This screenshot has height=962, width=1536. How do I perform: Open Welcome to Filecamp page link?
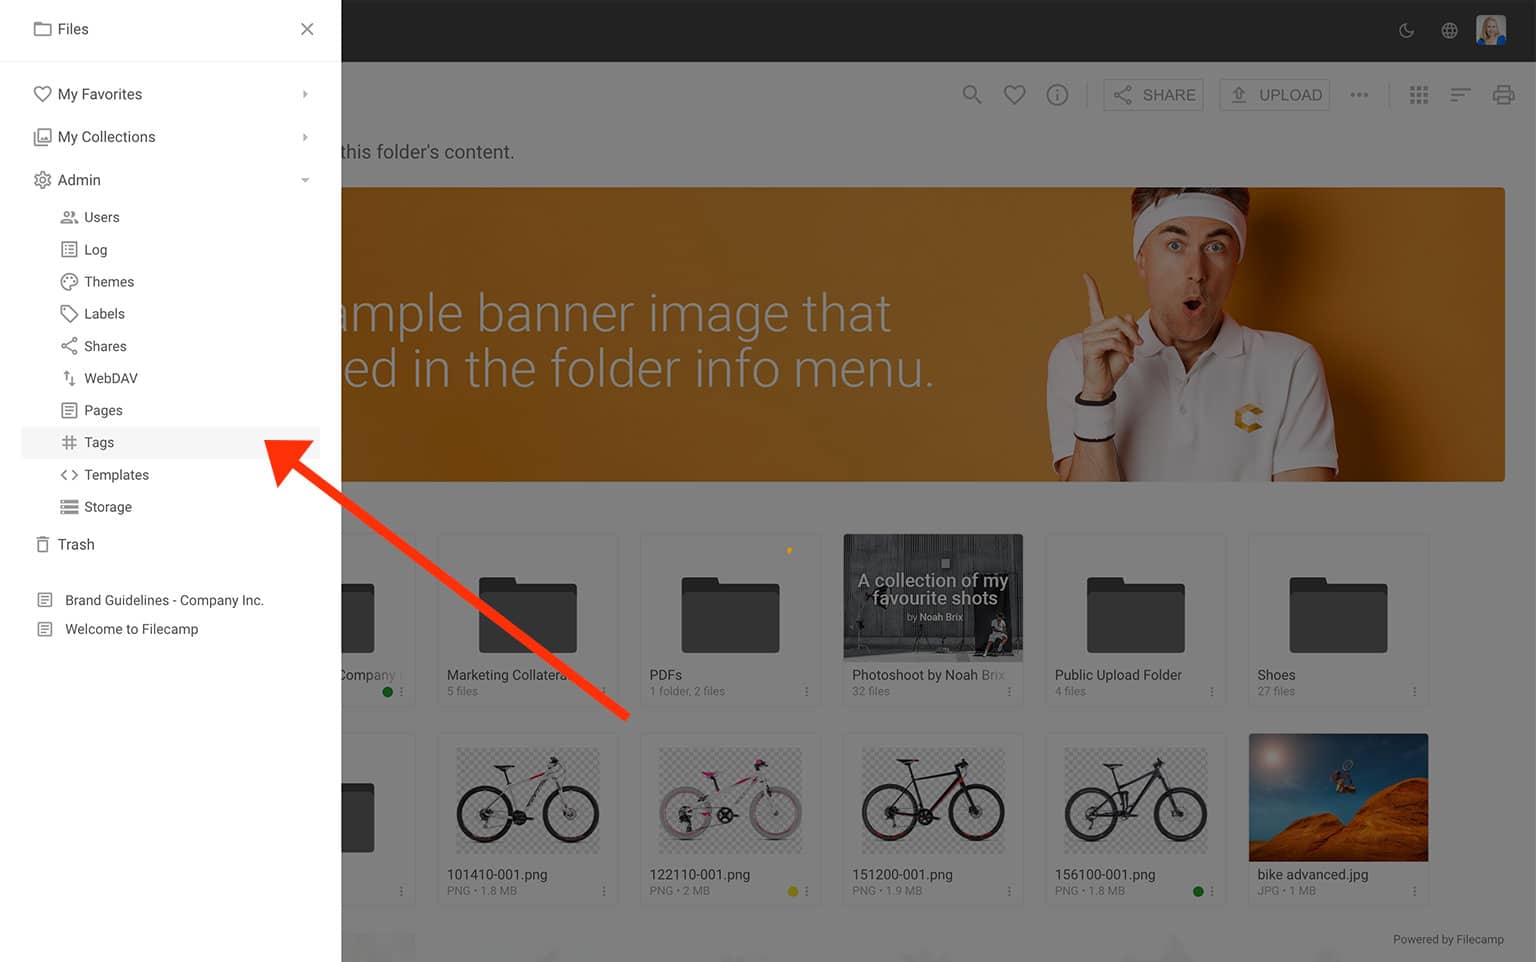[131, 629]
